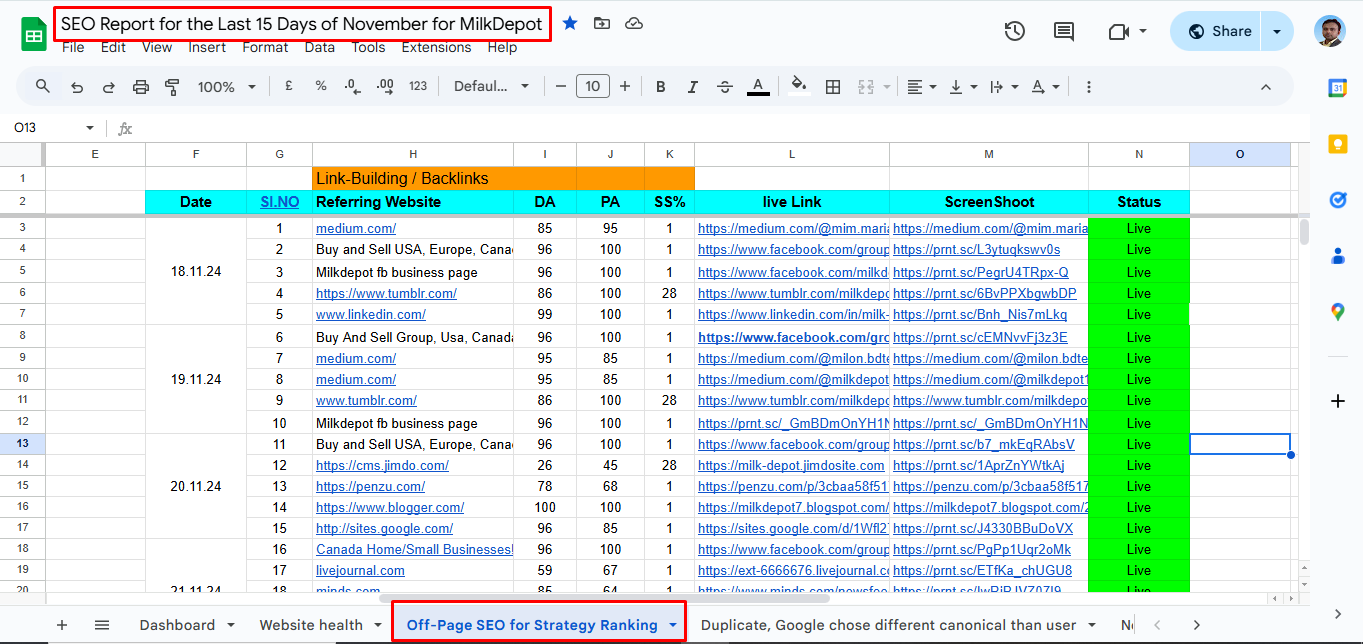Viewport: 1363px width, 644px height.
Task: Open vertical align dropdown
Action: click(962, 87)
